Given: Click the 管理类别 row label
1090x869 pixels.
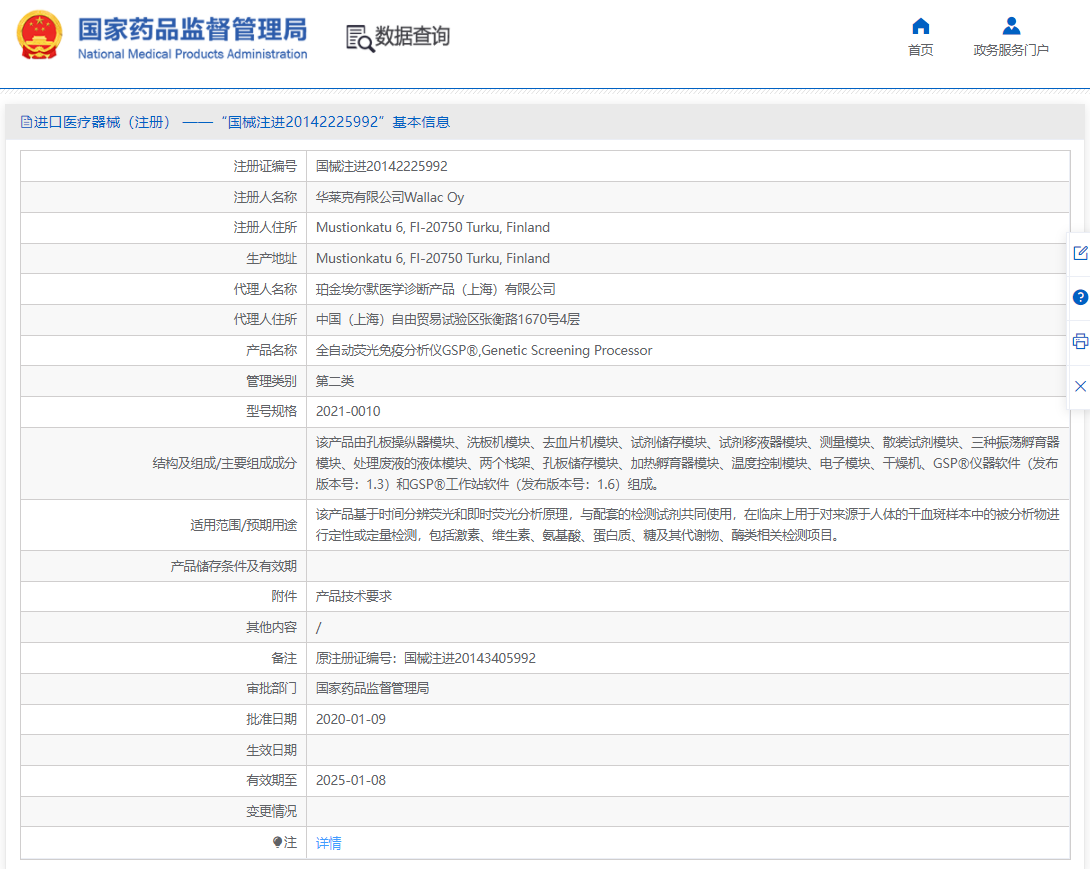Looking at the screenshot, I should [271, 381].
